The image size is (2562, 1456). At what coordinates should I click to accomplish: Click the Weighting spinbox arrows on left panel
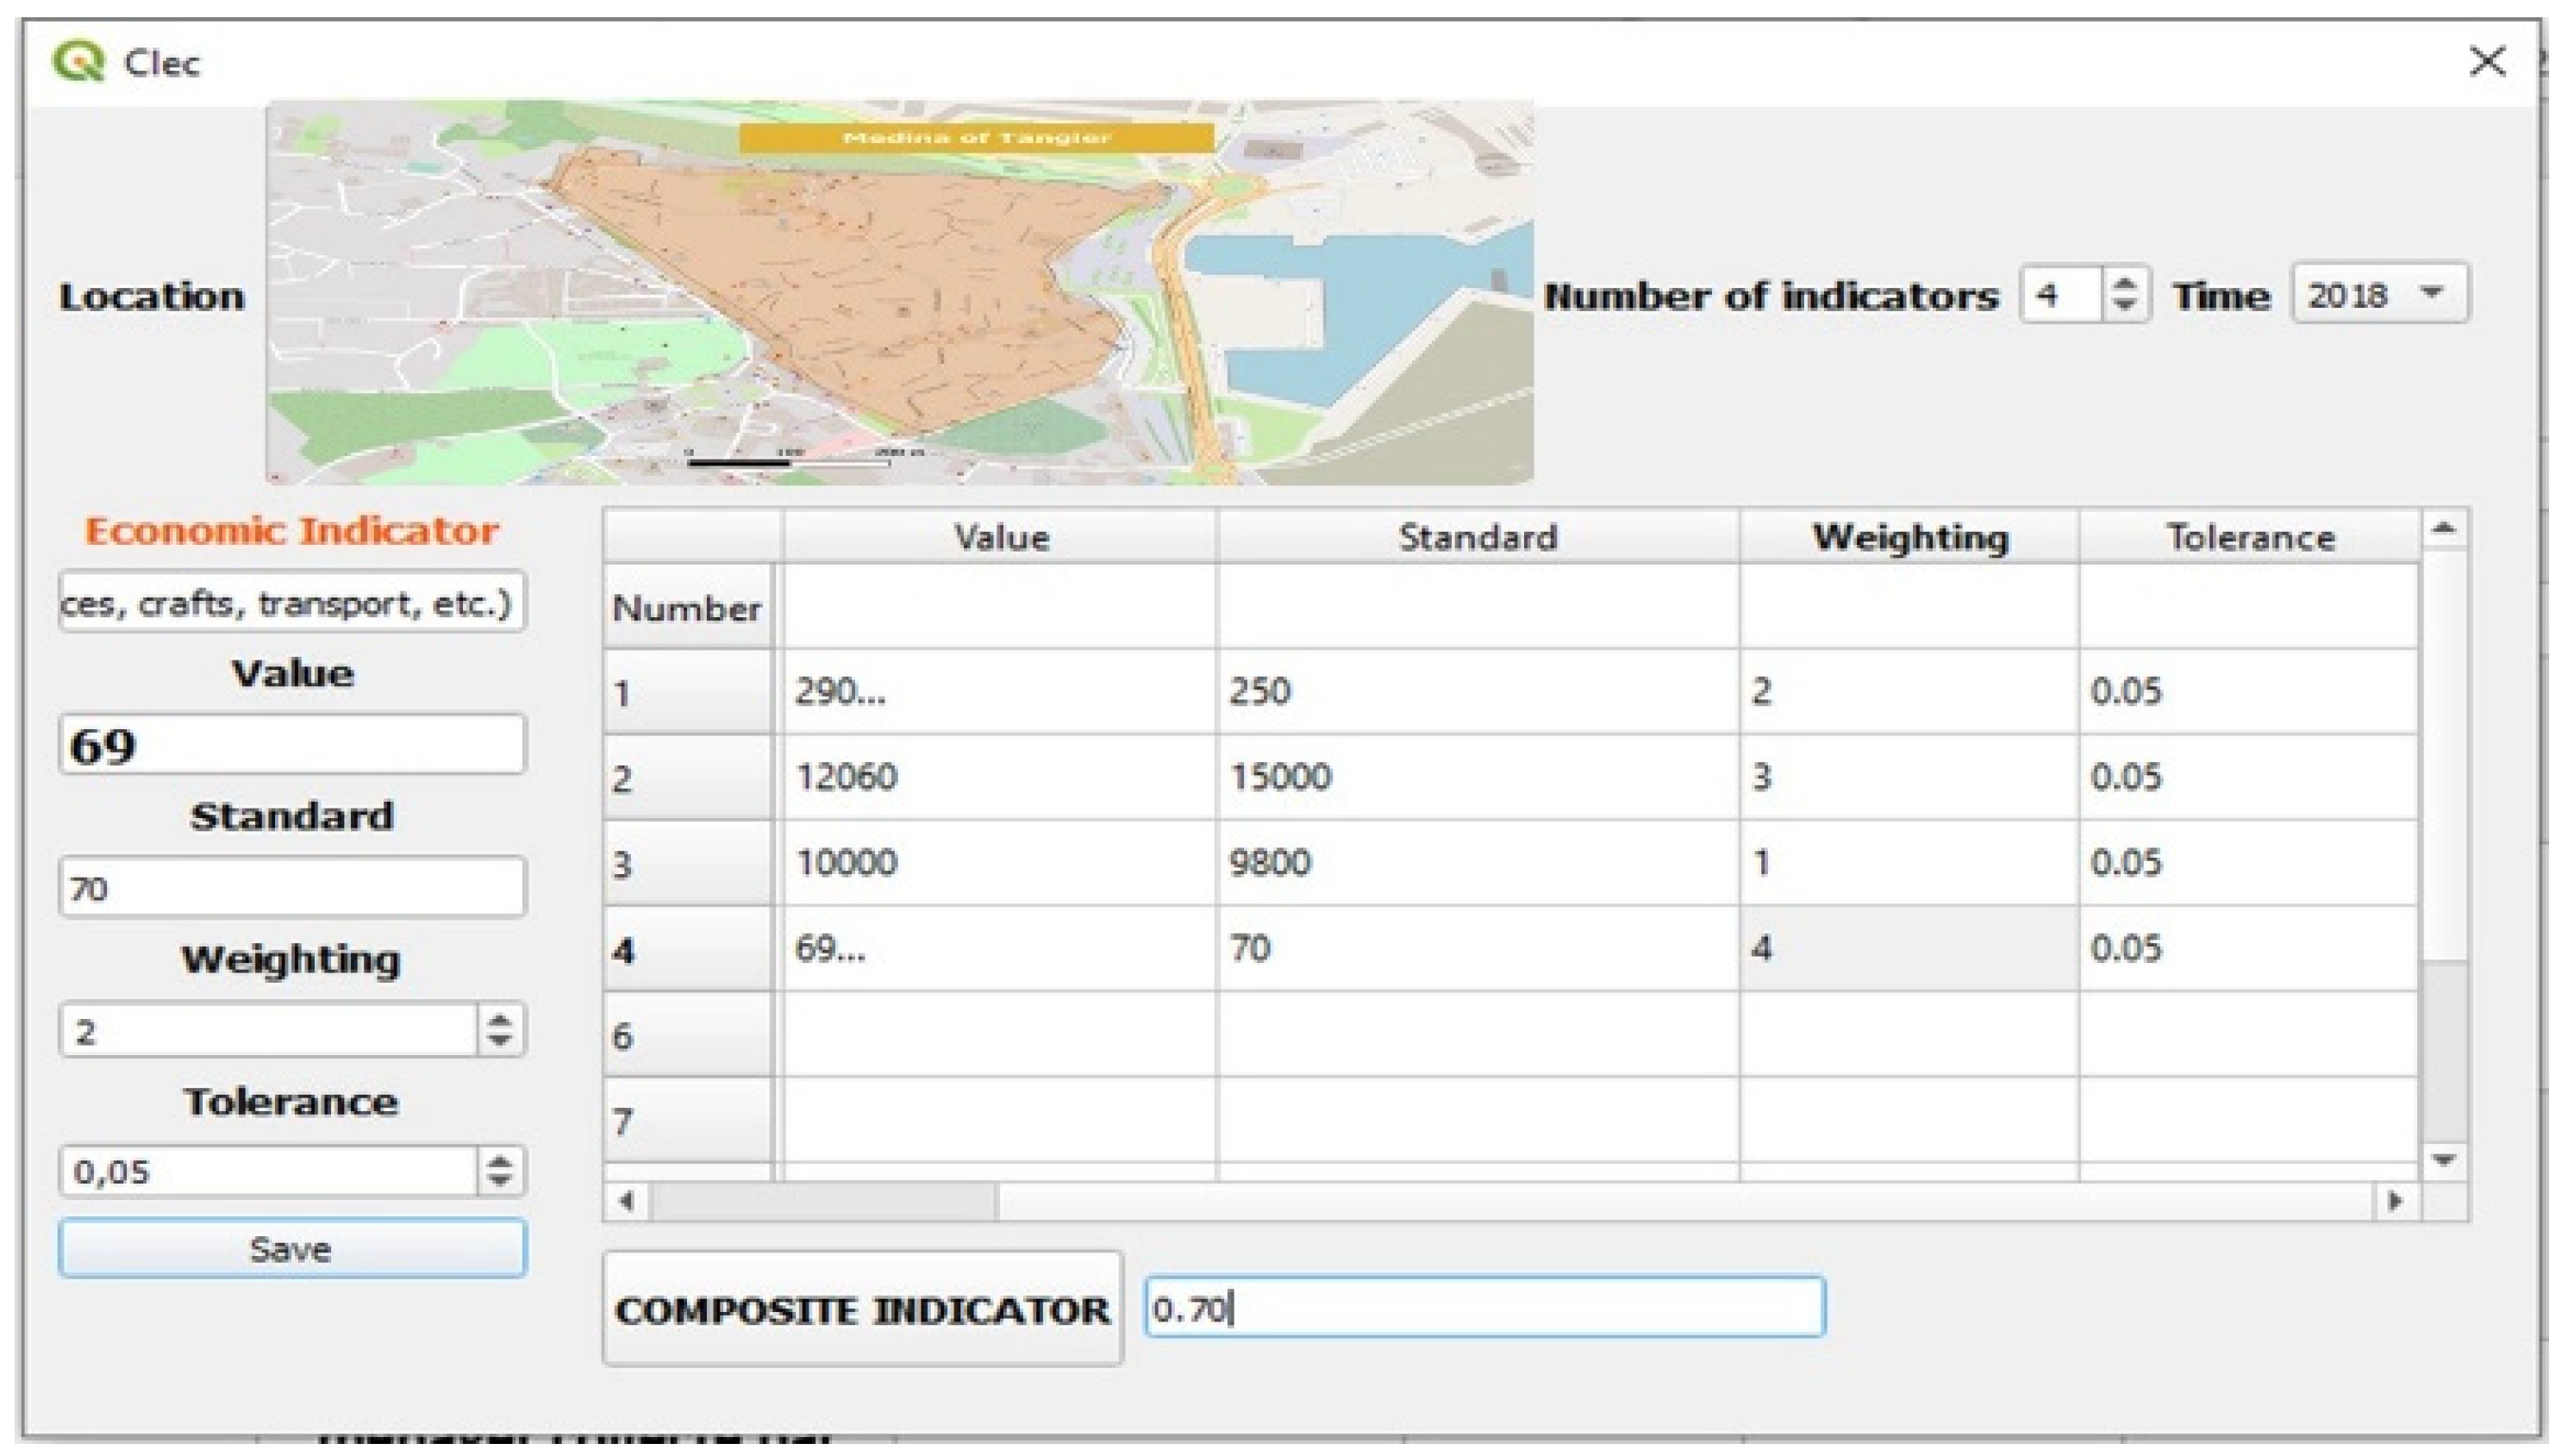click(499, 1029)
